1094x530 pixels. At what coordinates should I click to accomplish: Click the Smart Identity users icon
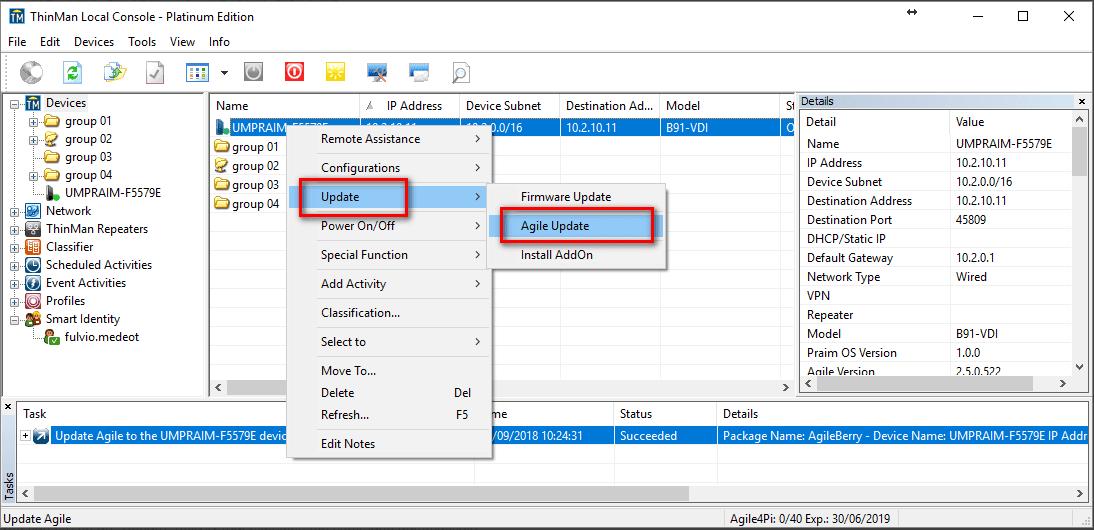point(33,319)
